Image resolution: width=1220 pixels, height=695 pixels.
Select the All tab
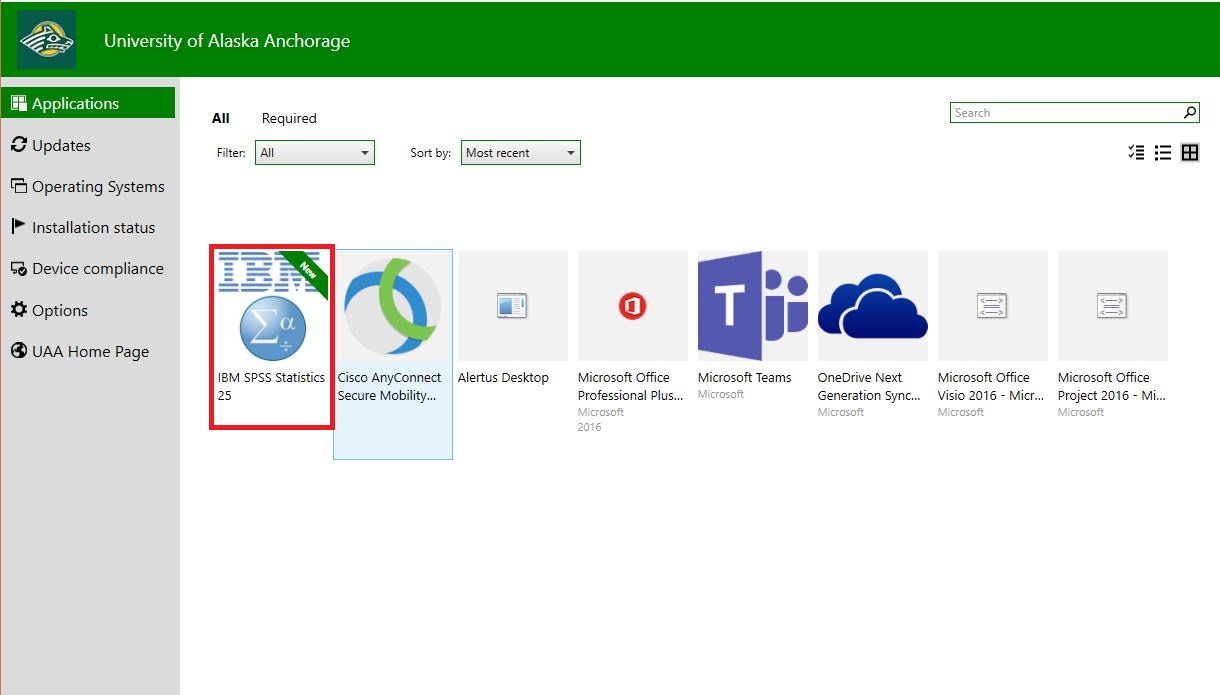point(221,118)
